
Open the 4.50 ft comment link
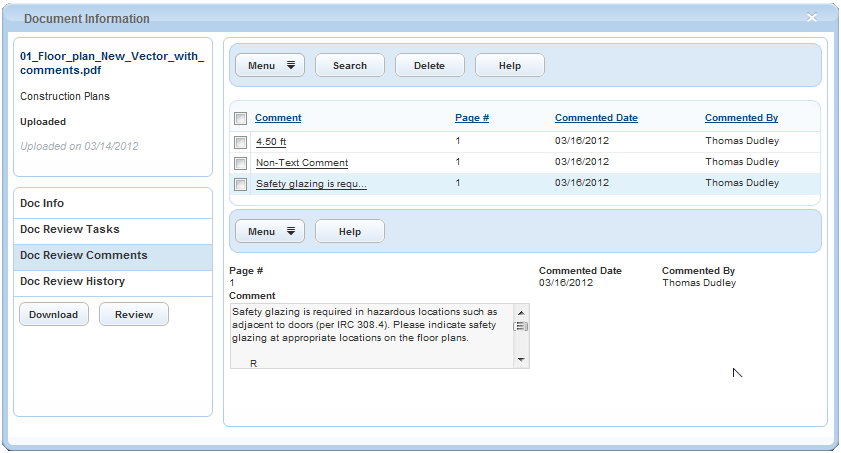pyautogui.click(x=271, y=142)
